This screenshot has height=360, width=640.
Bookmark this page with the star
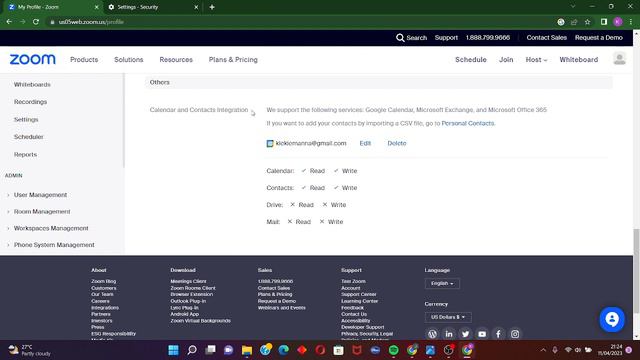587,22
